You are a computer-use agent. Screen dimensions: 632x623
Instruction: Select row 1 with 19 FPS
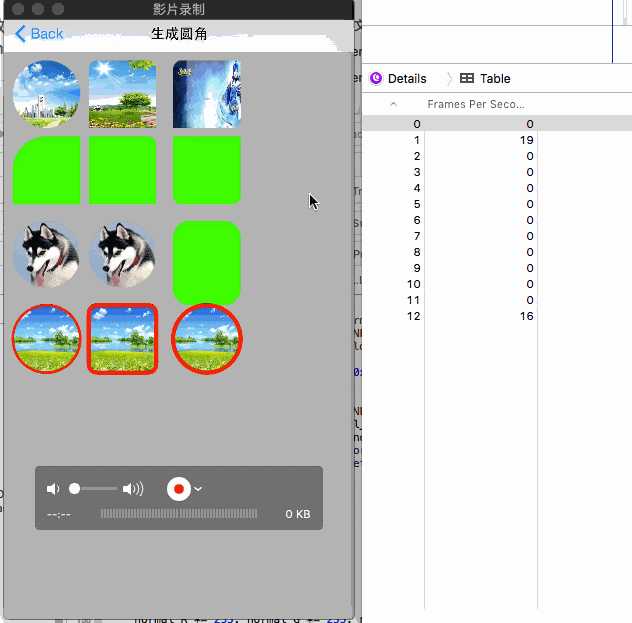(x=497, y=140)
